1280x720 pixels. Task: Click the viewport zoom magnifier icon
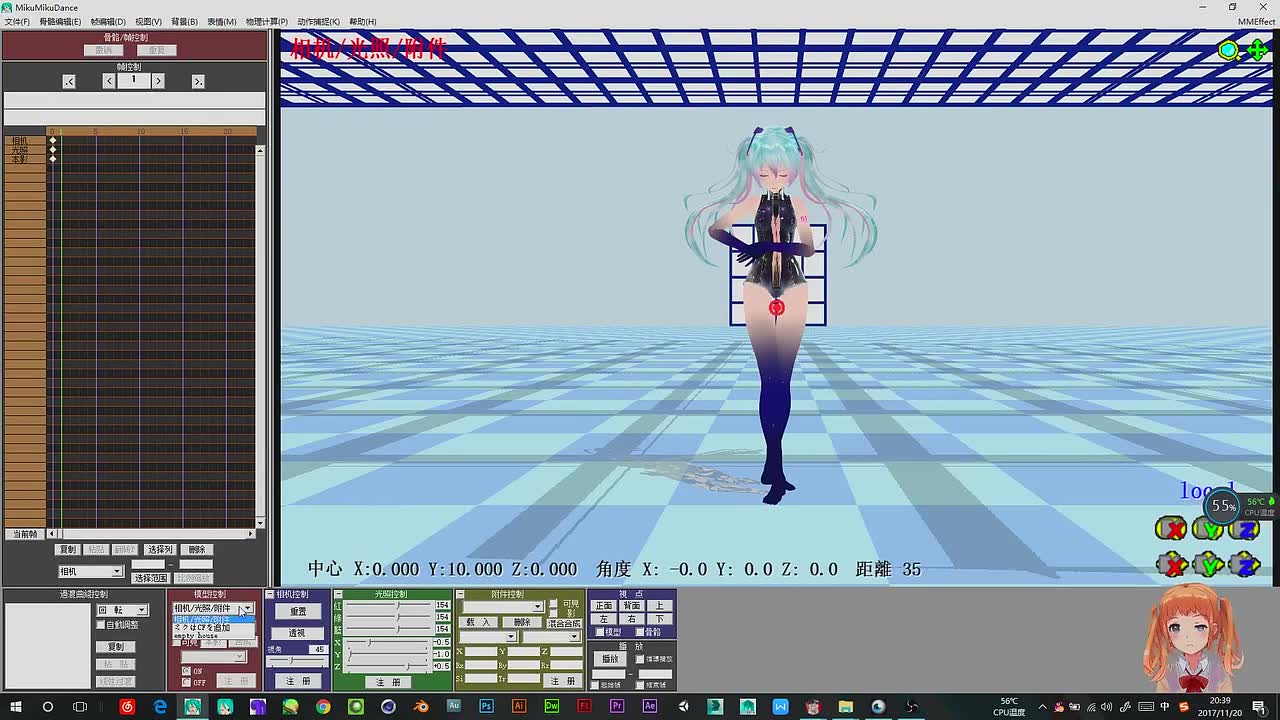click(1228, 50)
